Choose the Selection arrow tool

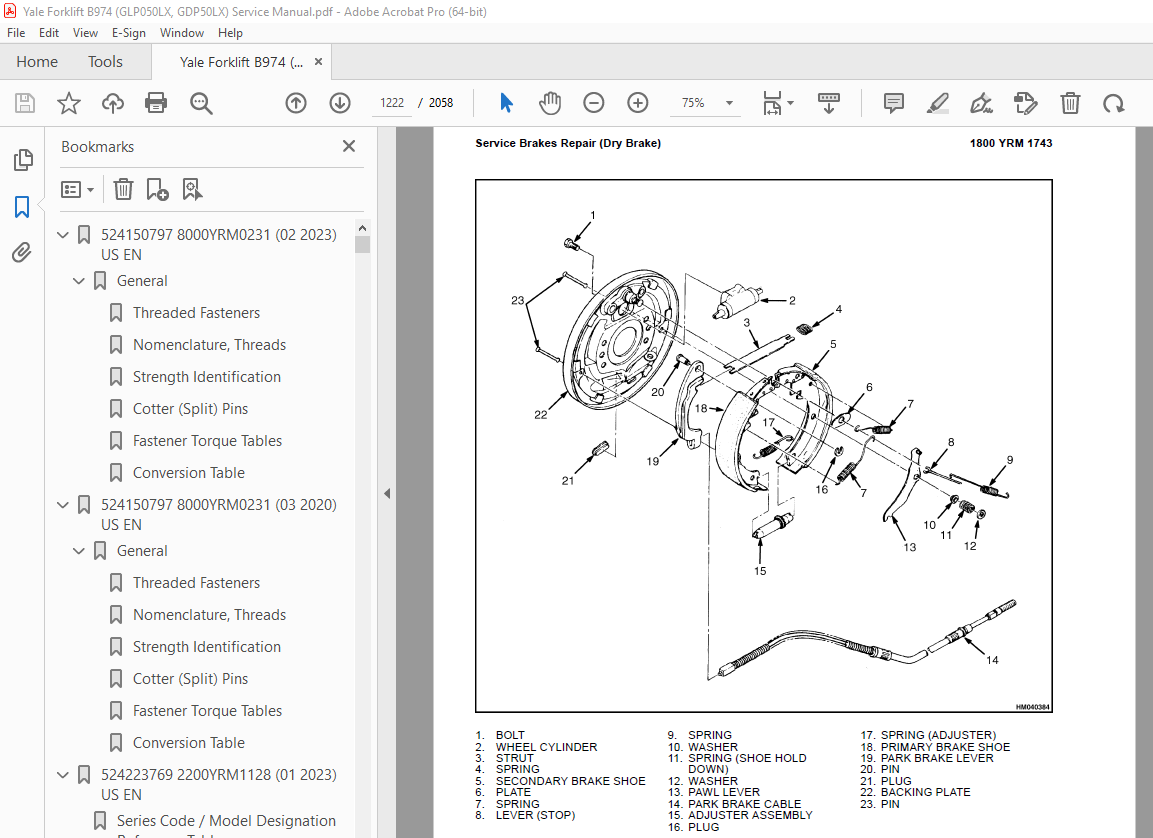click(x=506, y=103)
